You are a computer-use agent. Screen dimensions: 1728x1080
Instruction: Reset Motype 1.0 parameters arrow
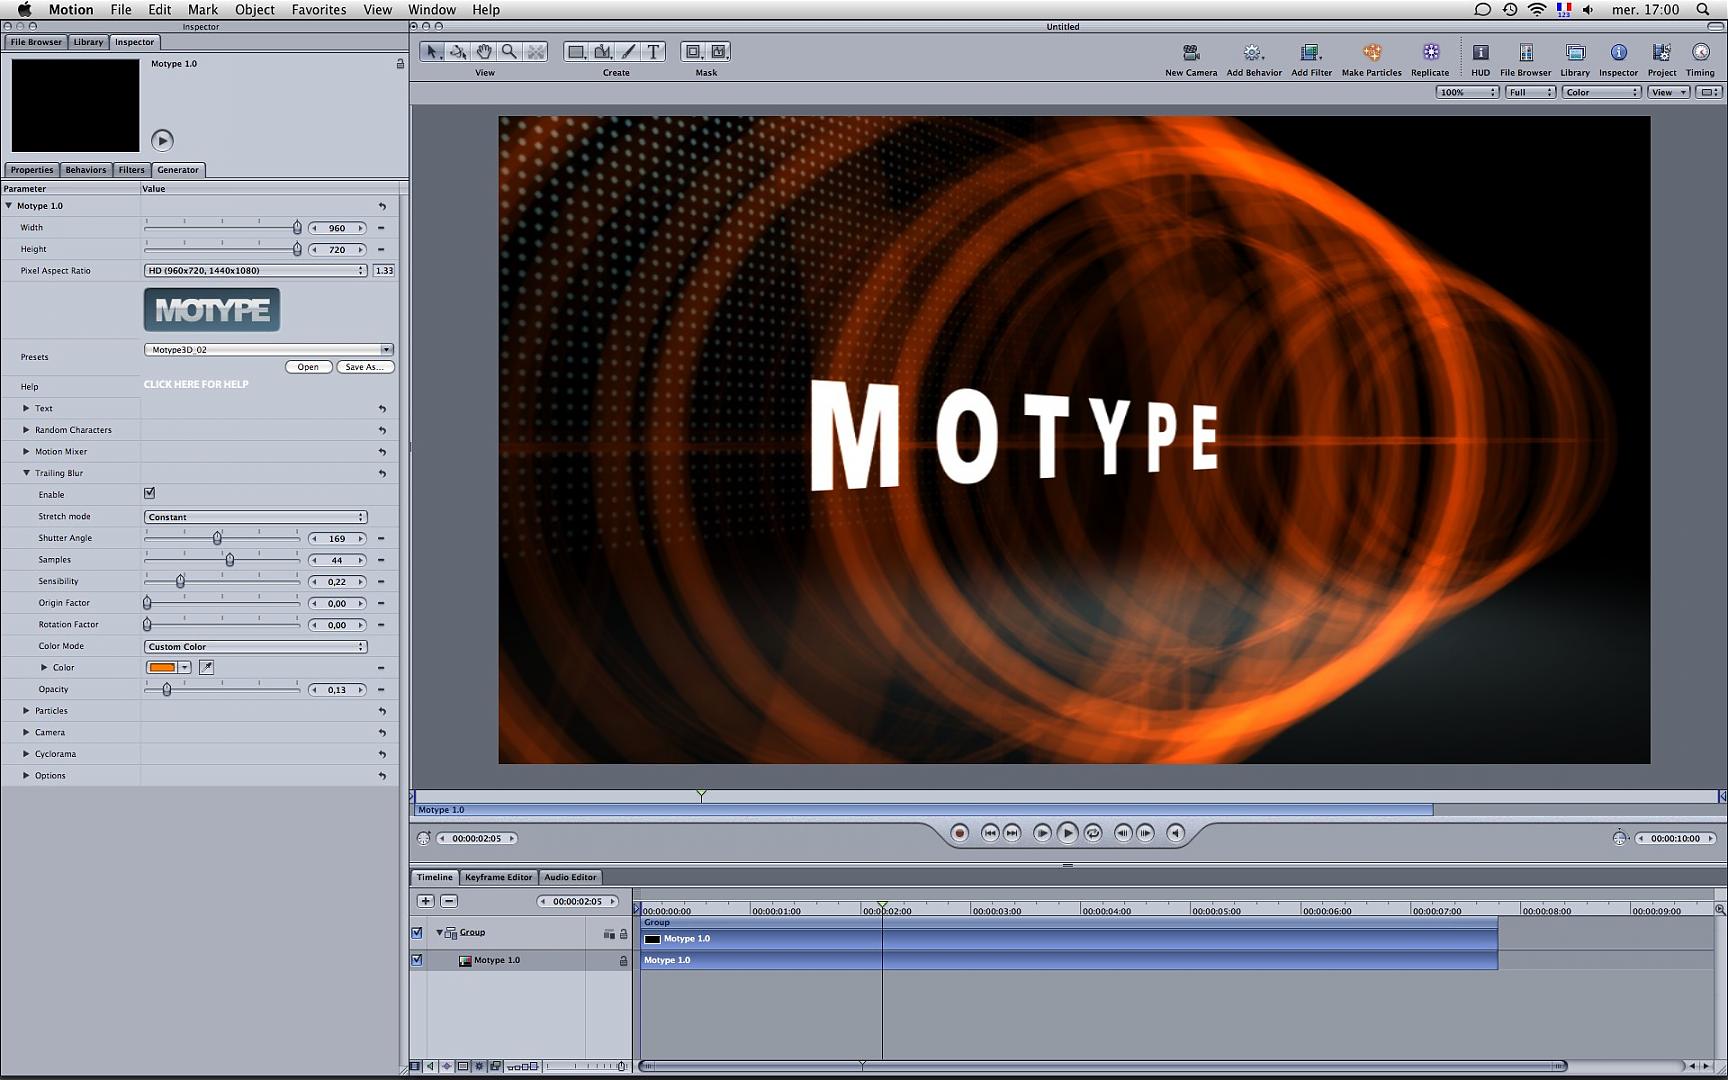pos(382,206)
